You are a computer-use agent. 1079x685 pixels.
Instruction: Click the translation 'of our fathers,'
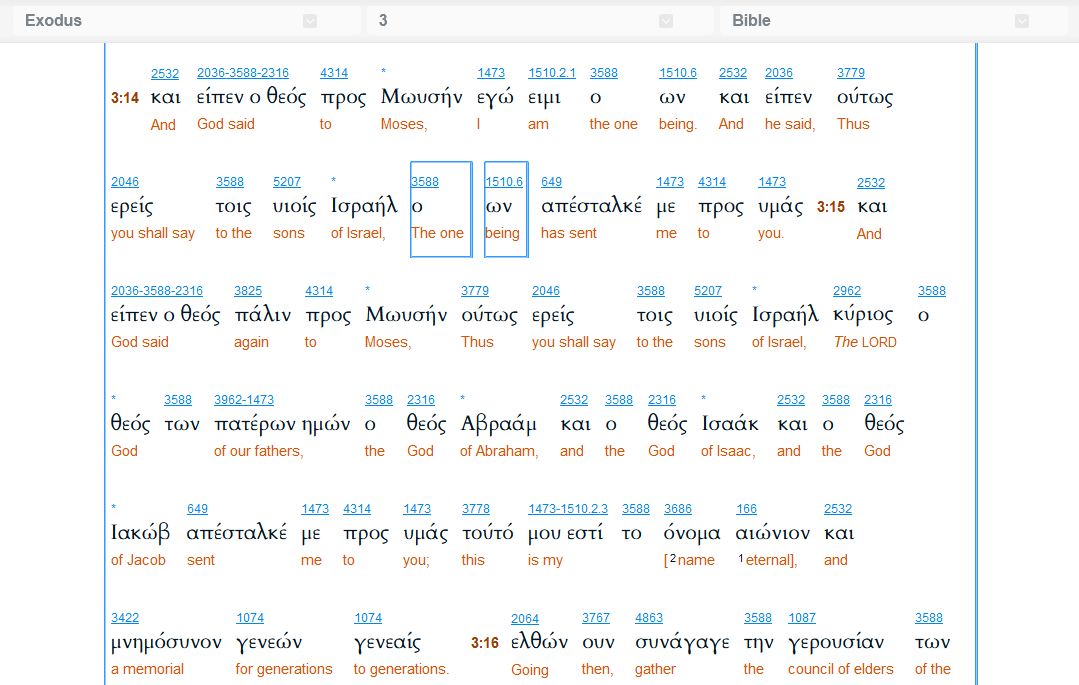pyautogui.click(x=259, y=451)
